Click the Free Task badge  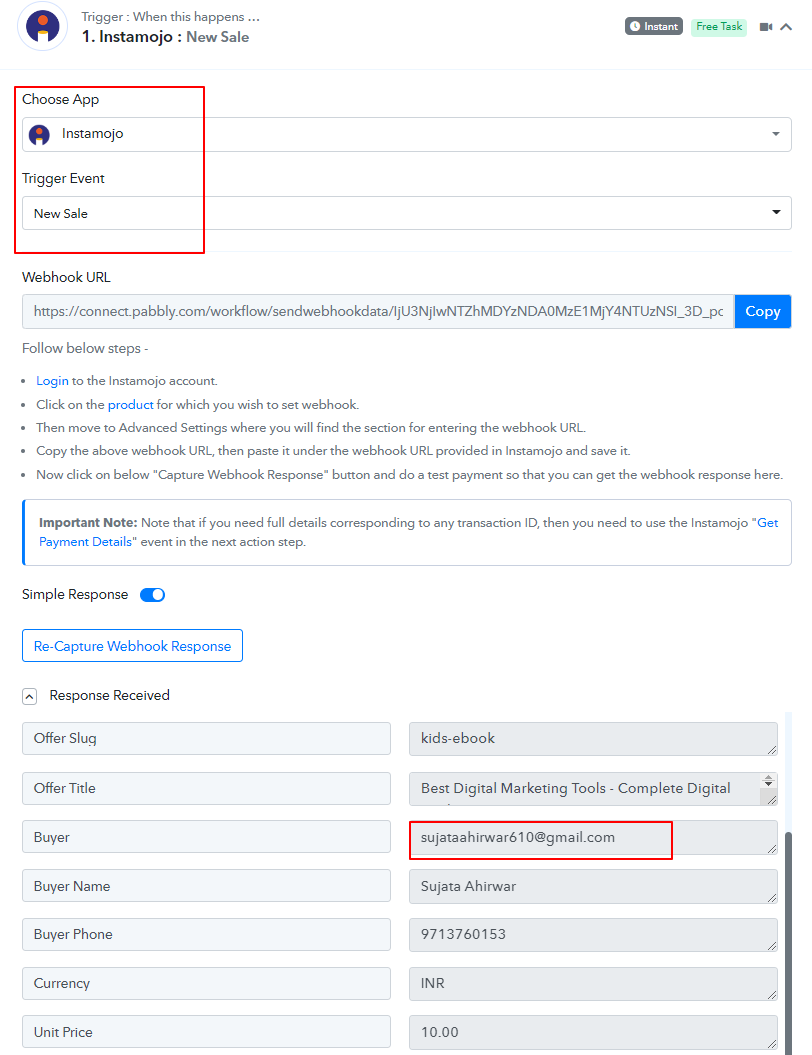(718, 26)
